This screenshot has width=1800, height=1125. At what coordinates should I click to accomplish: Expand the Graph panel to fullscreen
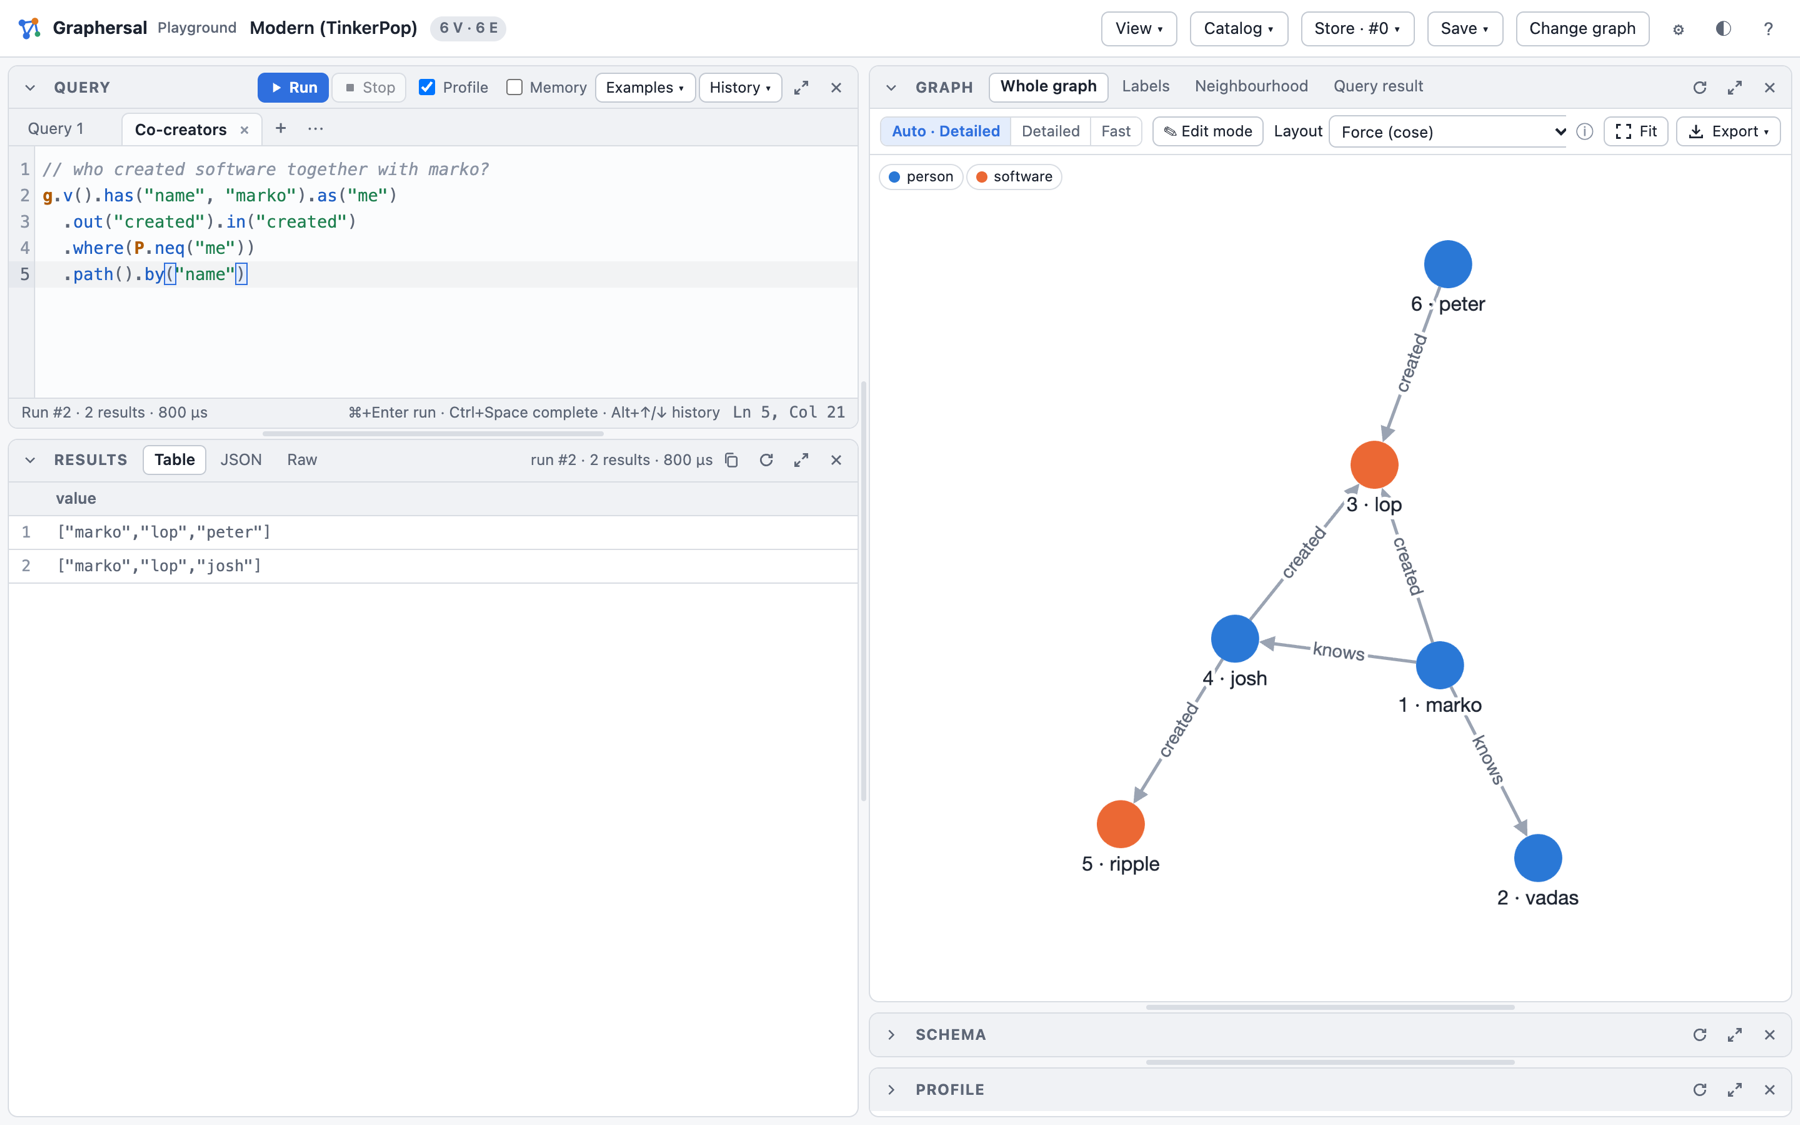click(x=1735, y=88)
